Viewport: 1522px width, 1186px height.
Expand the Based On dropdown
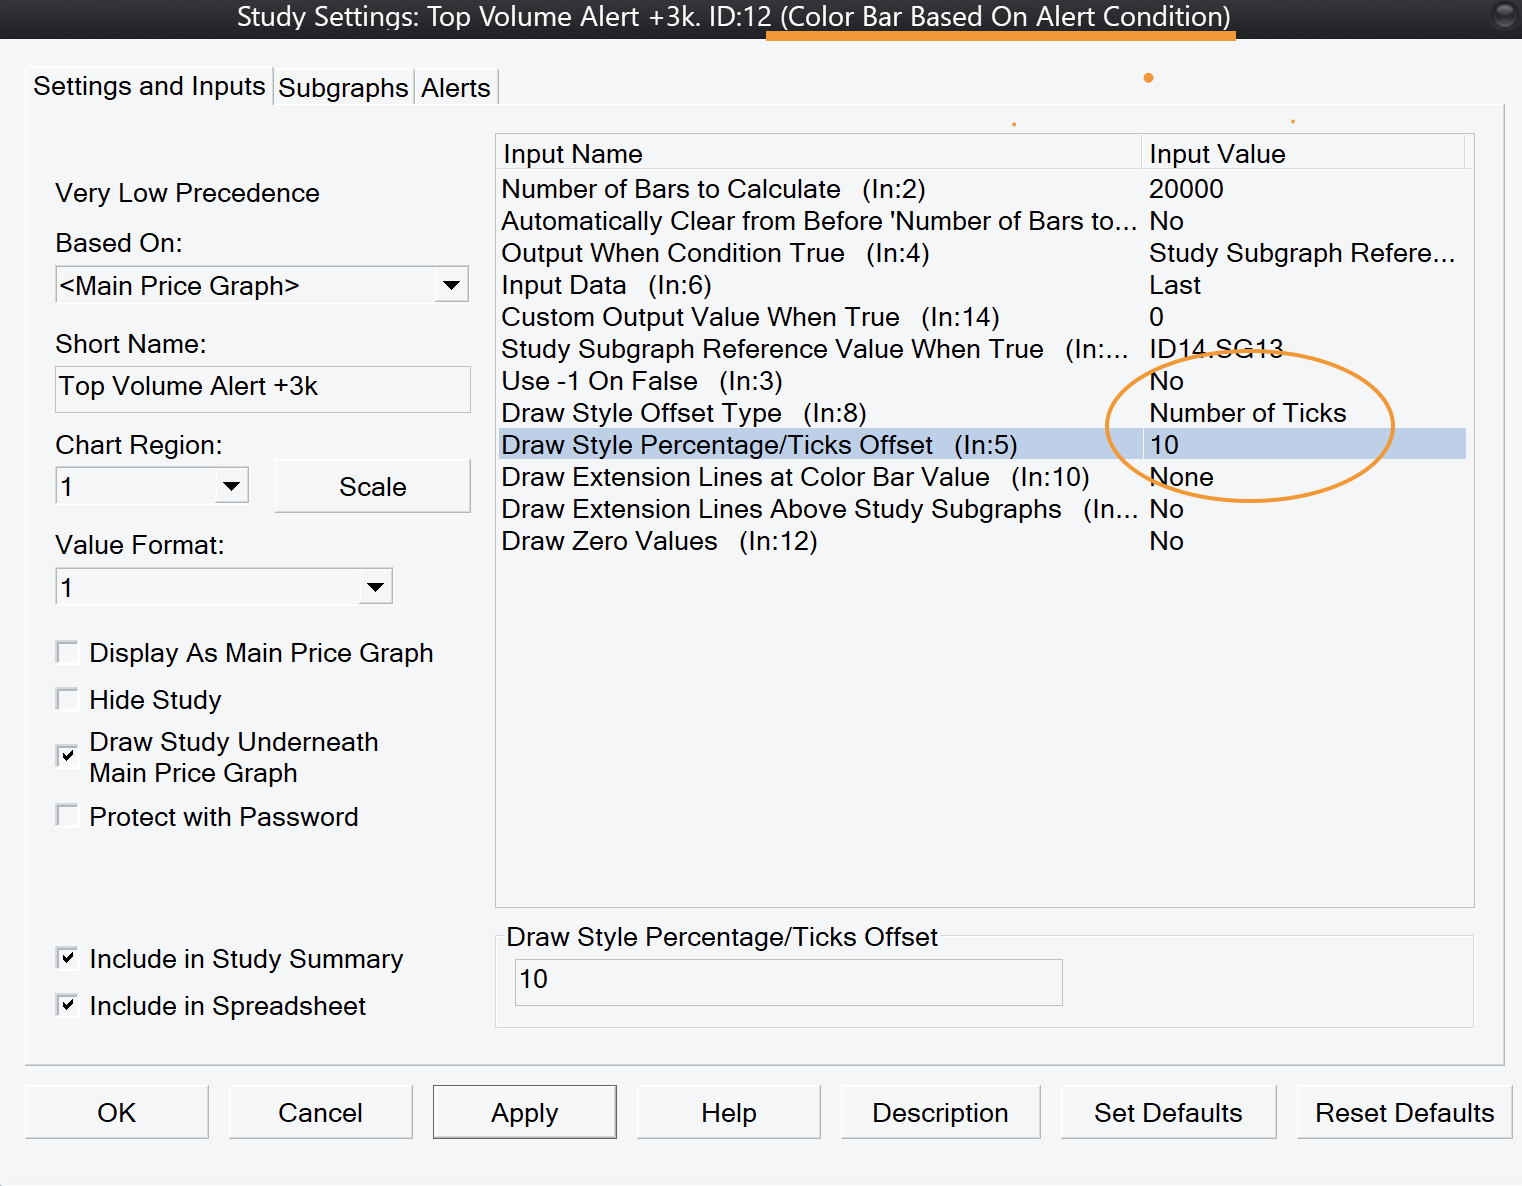point(451,286)
